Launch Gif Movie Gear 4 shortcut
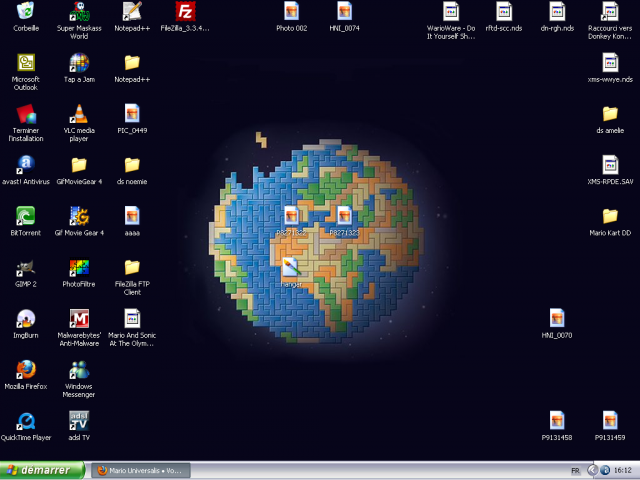Screen dimensions: 640x480 [79, 216]
